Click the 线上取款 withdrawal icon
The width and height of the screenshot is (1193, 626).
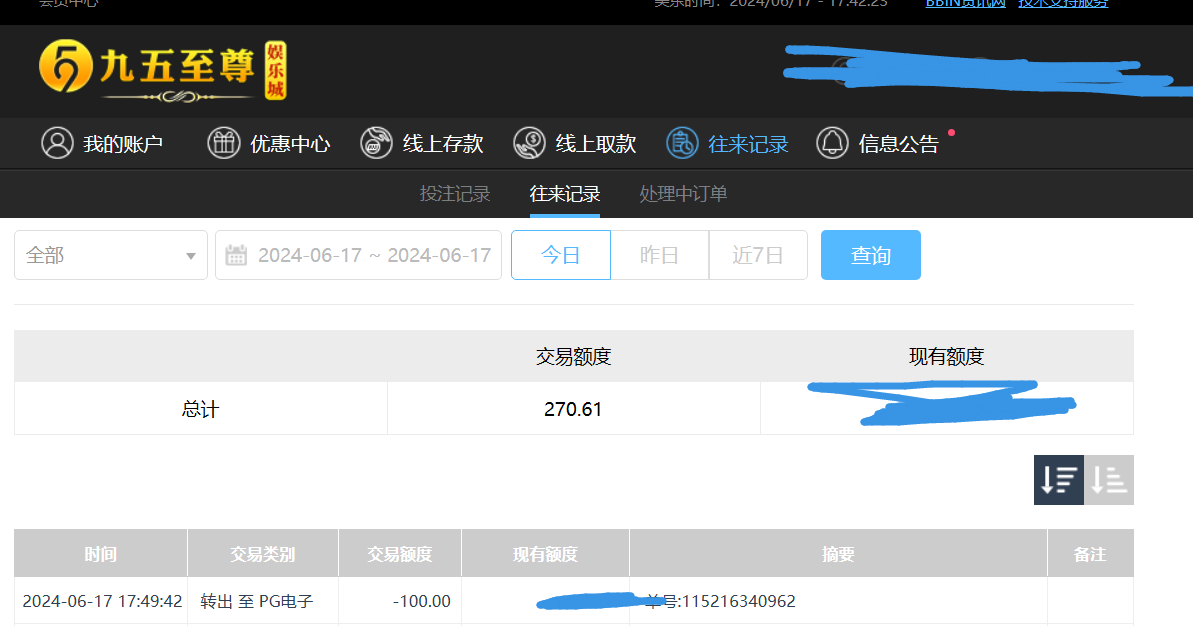click(529, 143)
